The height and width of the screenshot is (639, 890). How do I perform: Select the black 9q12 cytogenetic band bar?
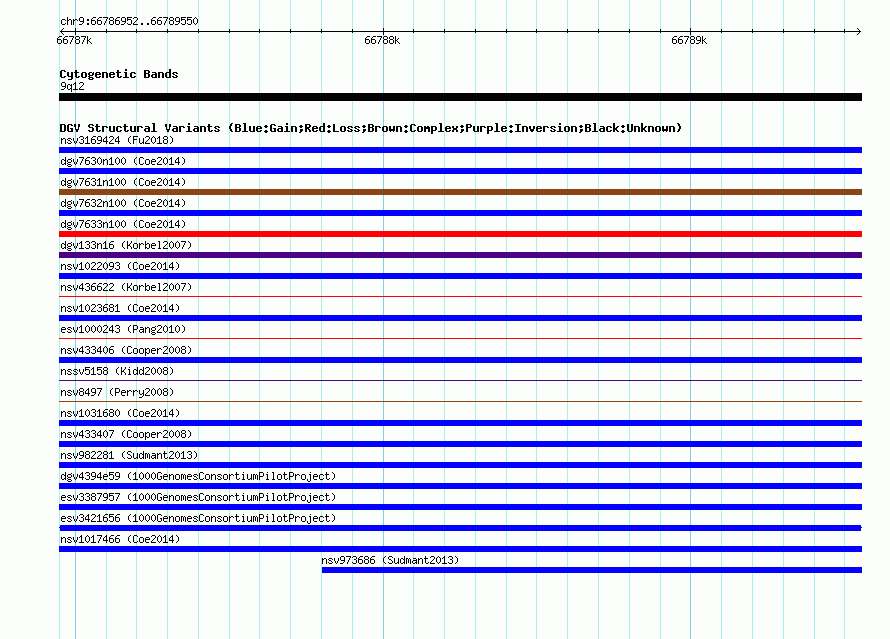click(x=460, y=97)
